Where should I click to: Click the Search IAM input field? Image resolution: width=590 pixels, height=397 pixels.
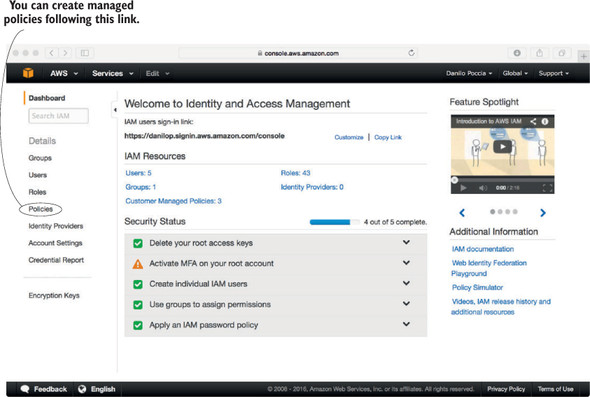[x=58, y=116]
